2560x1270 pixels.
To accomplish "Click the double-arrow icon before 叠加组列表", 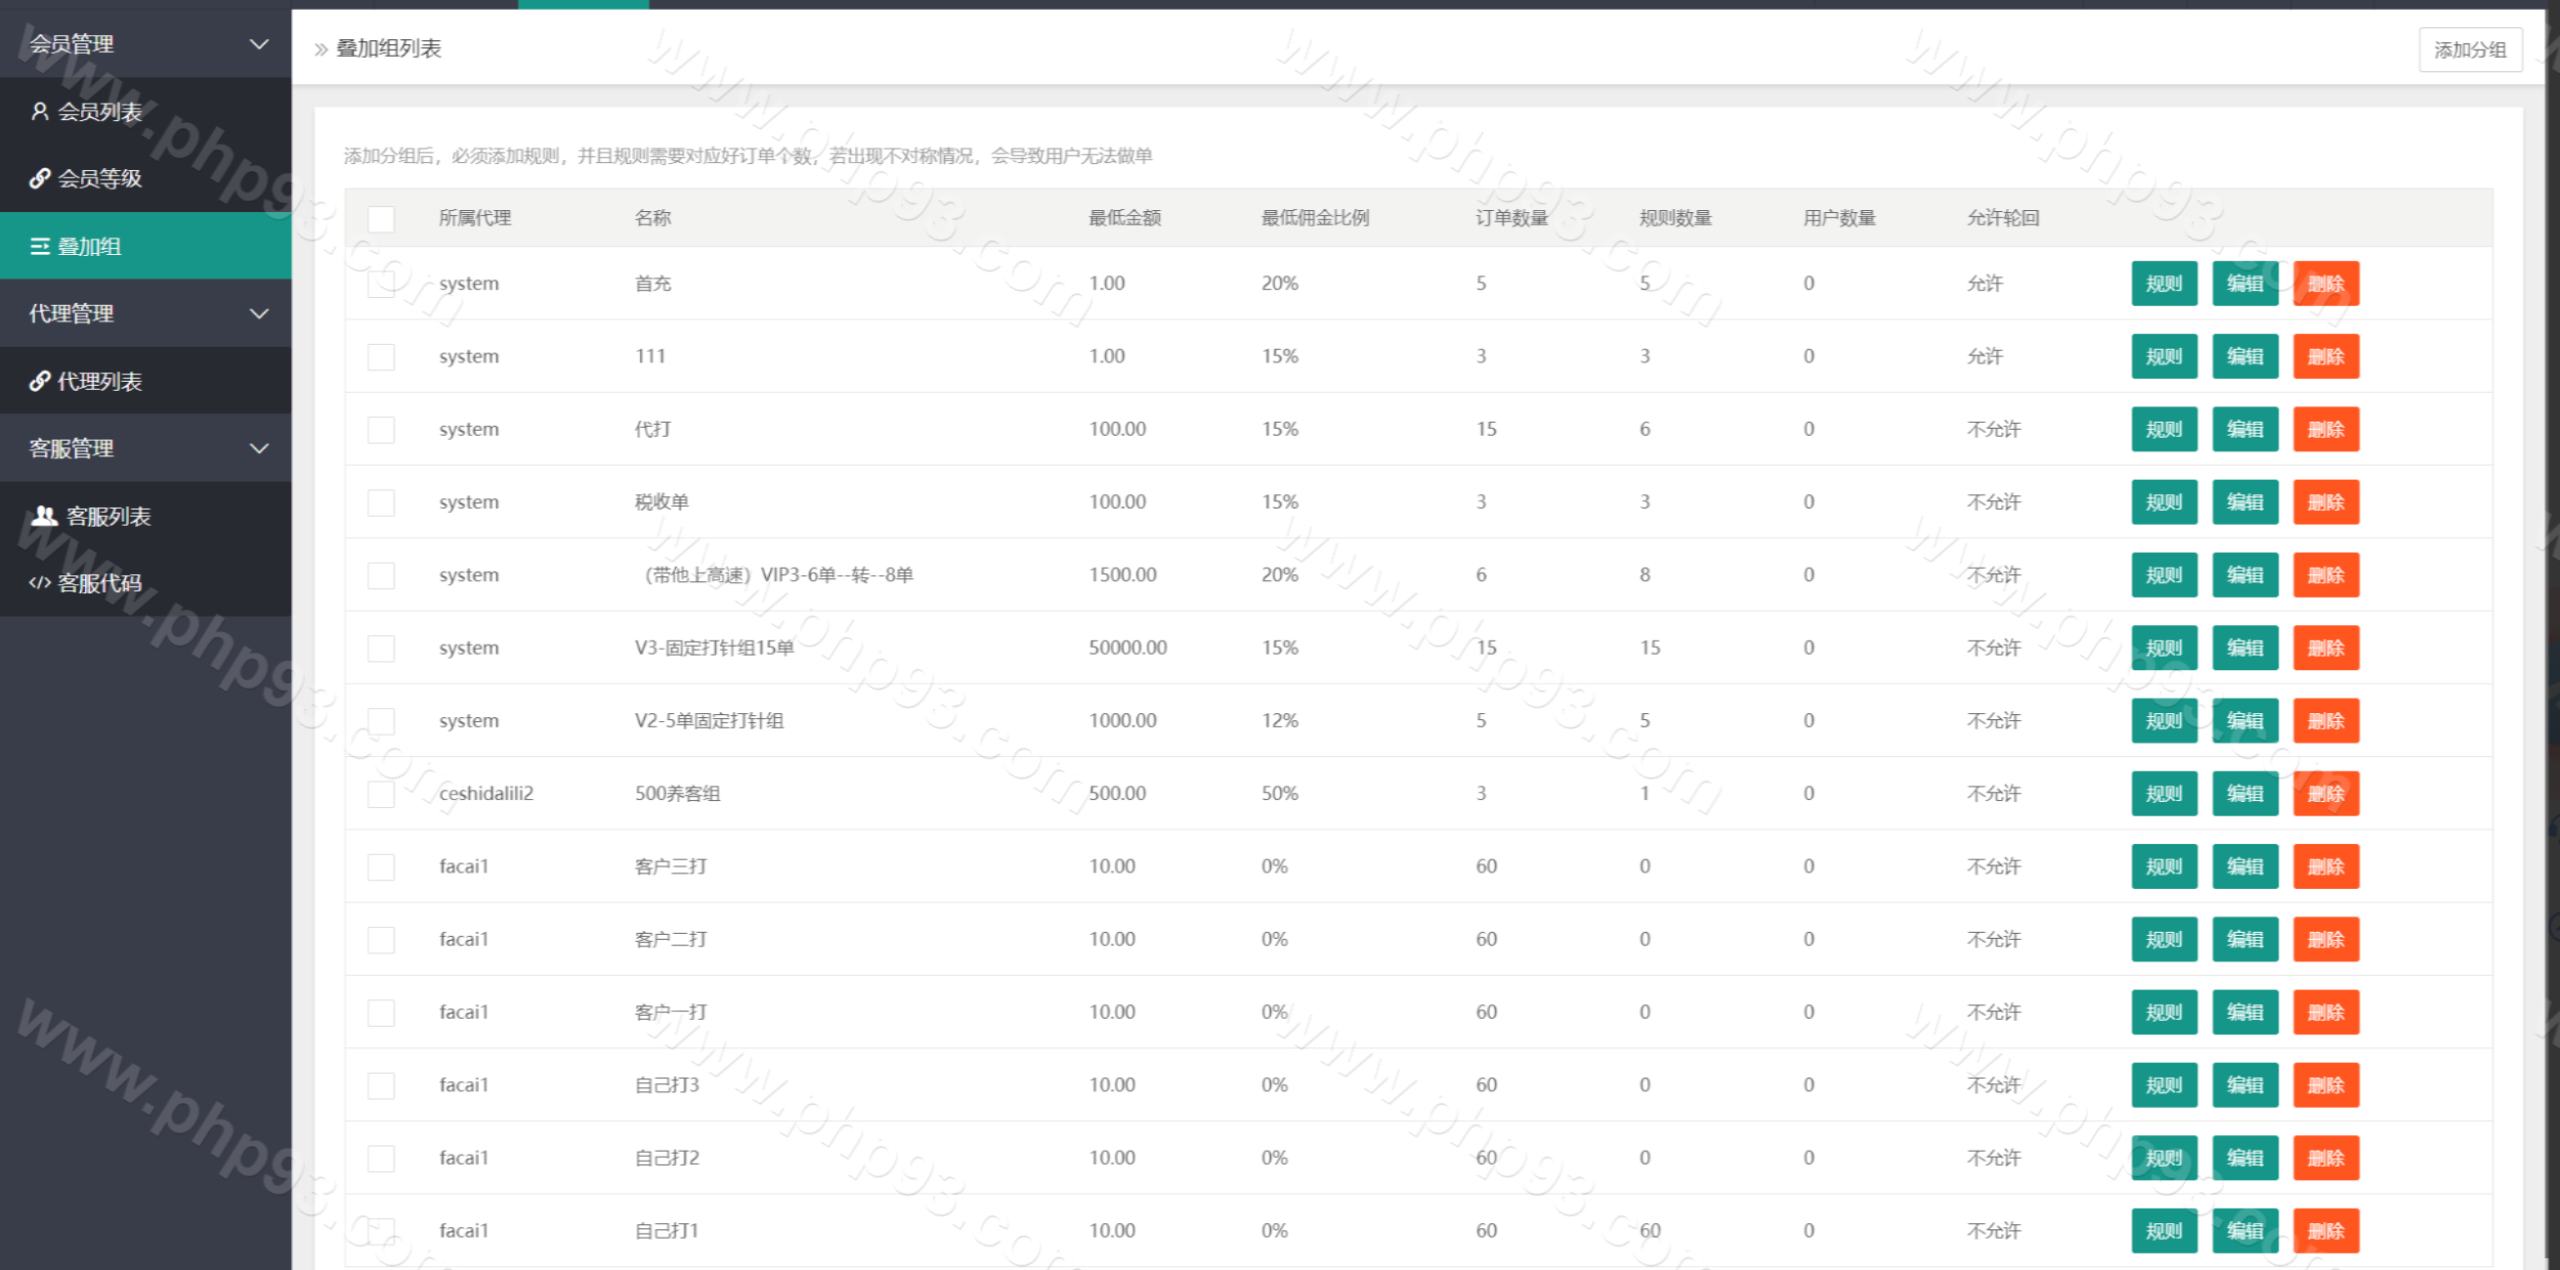I will 320,49.
